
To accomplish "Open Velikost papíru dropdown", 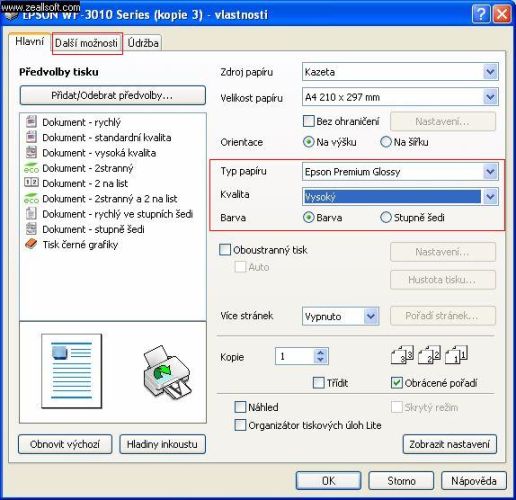I will pyautogui.click(x=490, y=97).
